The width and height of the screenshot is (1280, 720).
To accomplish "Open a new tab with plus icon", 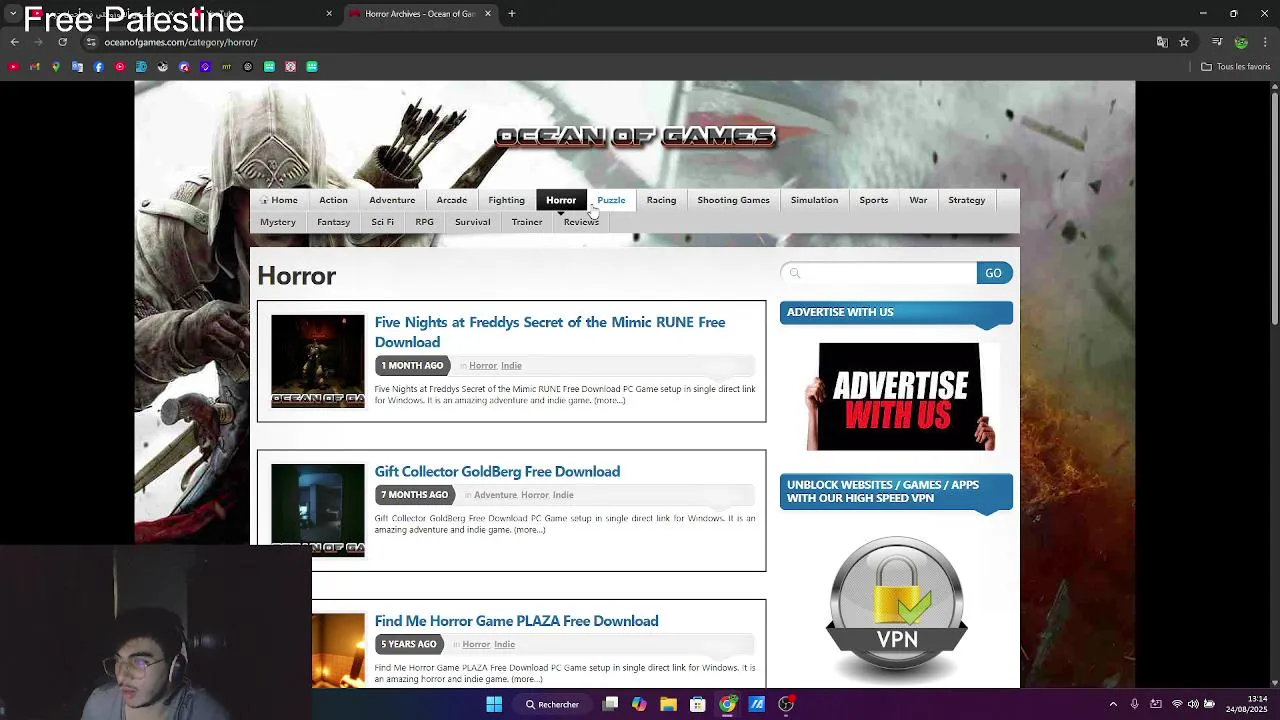I will (x=511, y=14).
